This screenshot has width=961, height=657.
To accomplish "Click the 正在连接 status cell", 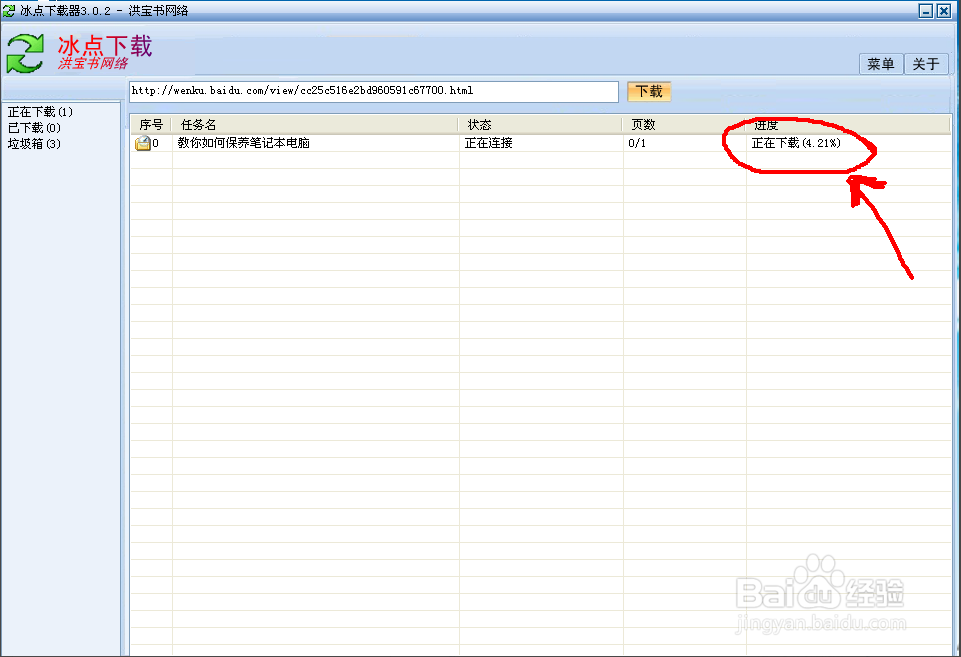I will click(488, 143).
